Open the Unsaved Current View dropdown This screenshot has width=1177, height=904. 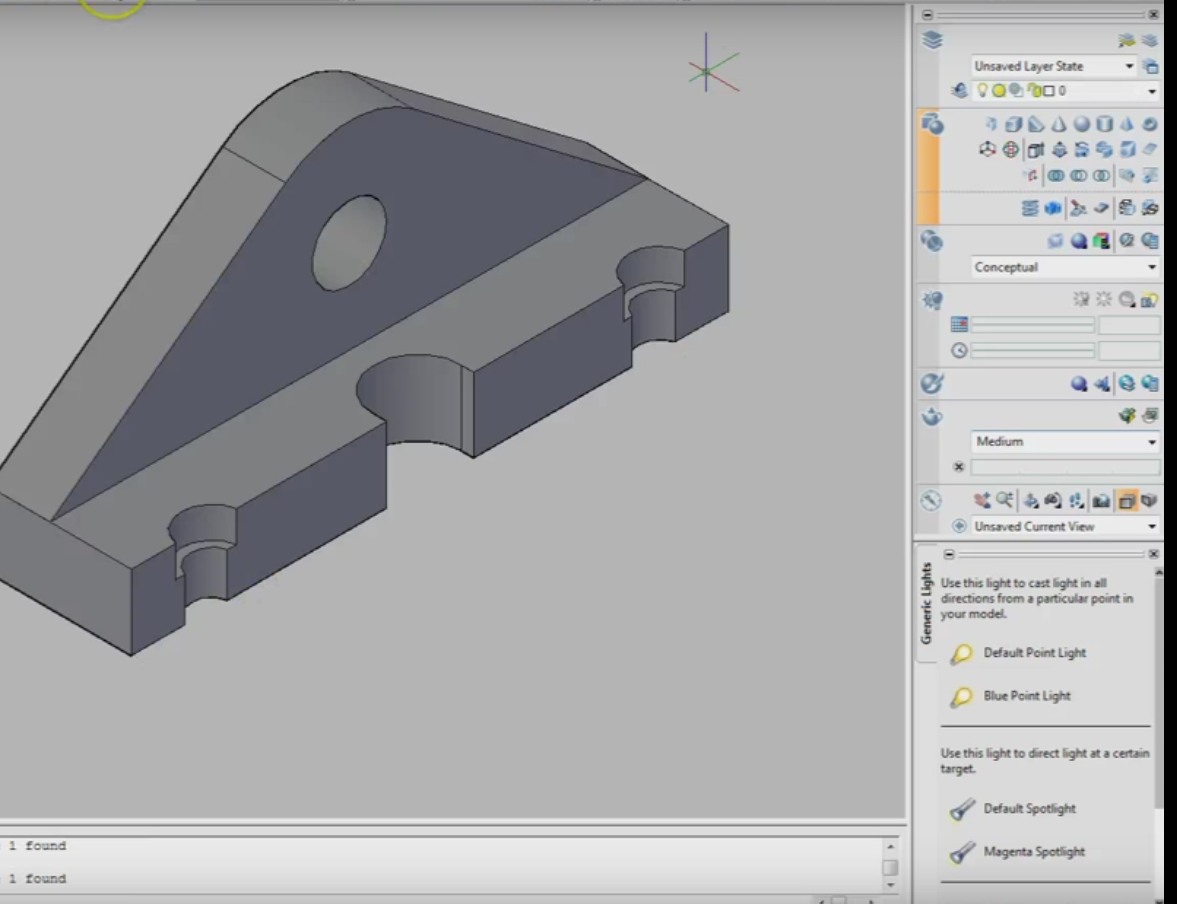1152,525
